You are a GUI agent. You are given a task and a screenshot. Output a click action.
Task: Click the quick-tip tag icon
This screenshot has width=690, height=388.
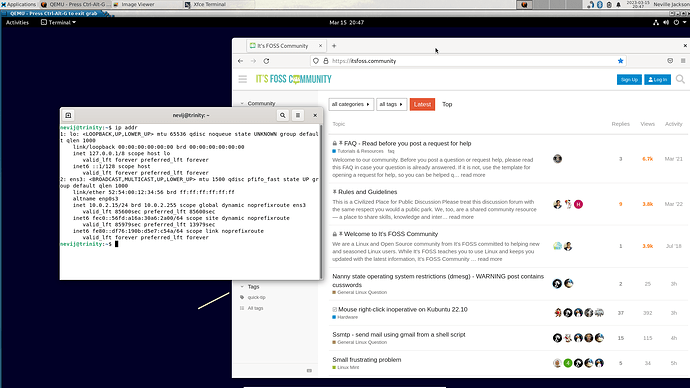(242, 297)
